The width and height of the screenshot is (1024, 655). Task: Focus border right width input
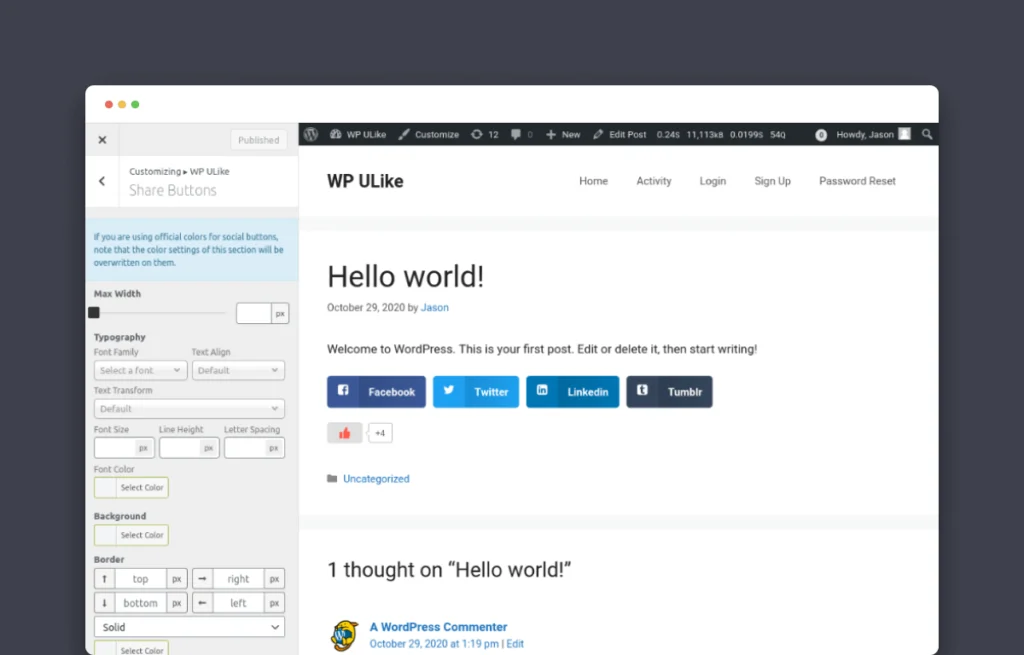[238, 579]
